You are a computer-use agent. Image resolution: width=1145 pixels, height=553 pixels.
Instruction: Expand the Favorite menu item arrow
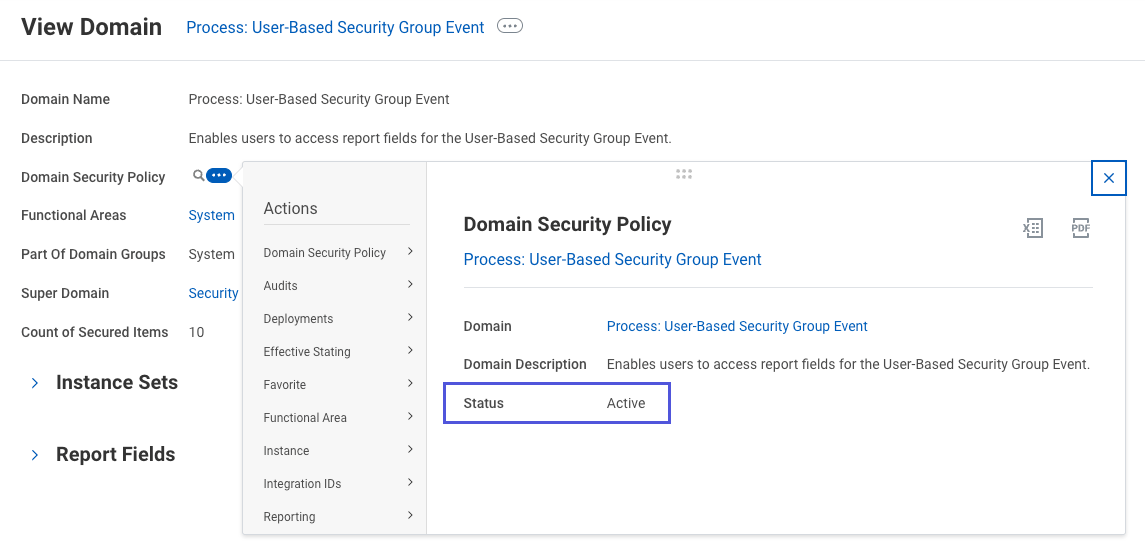(x=410, y=384)
